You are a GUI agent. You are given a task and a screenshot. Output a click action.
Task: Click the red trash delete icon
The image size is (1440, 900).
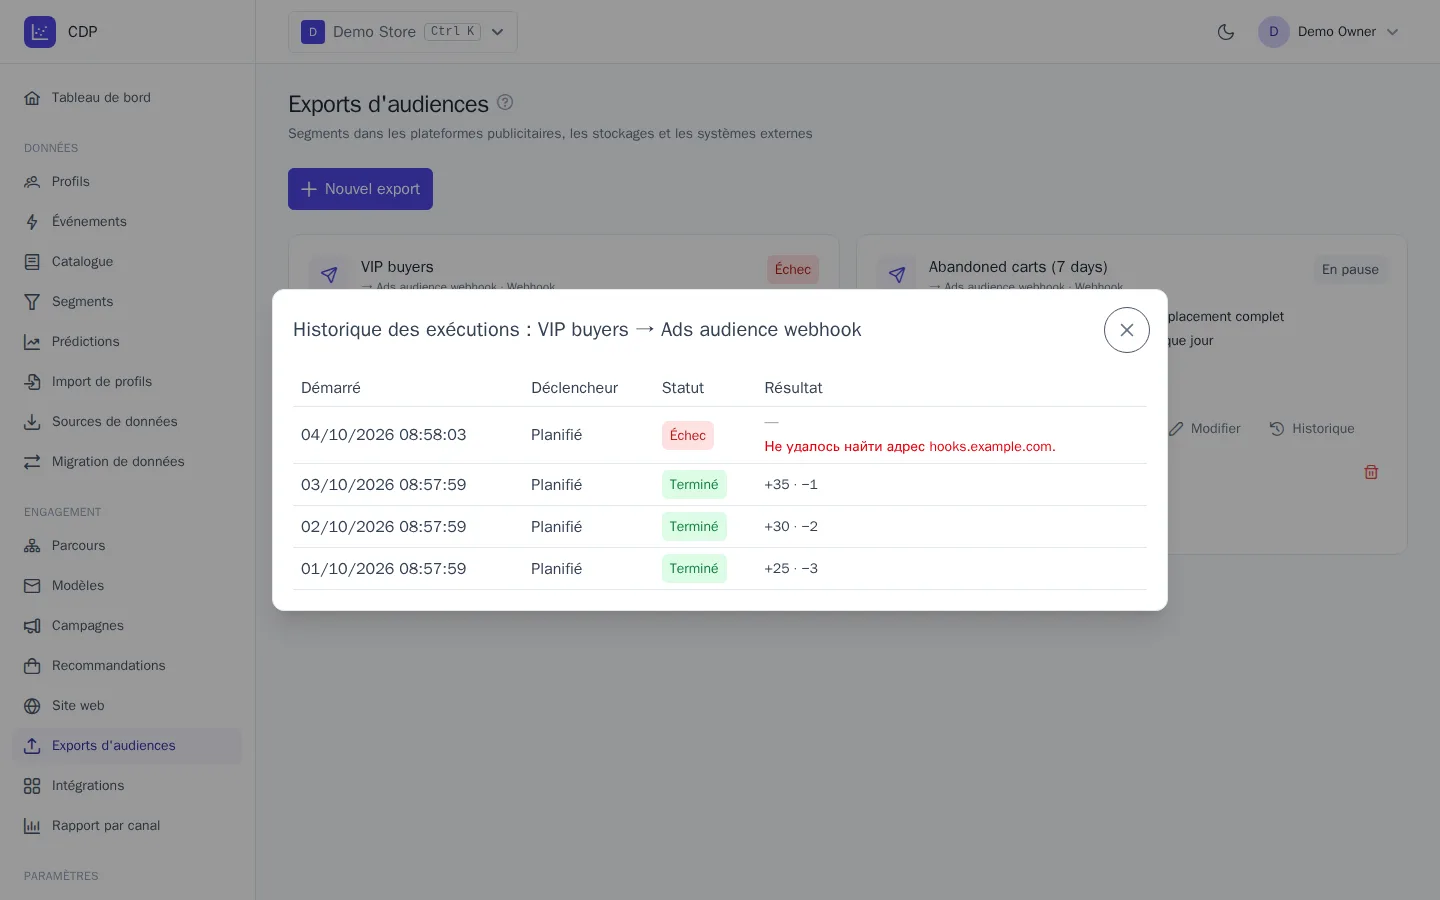[1371, 472]
